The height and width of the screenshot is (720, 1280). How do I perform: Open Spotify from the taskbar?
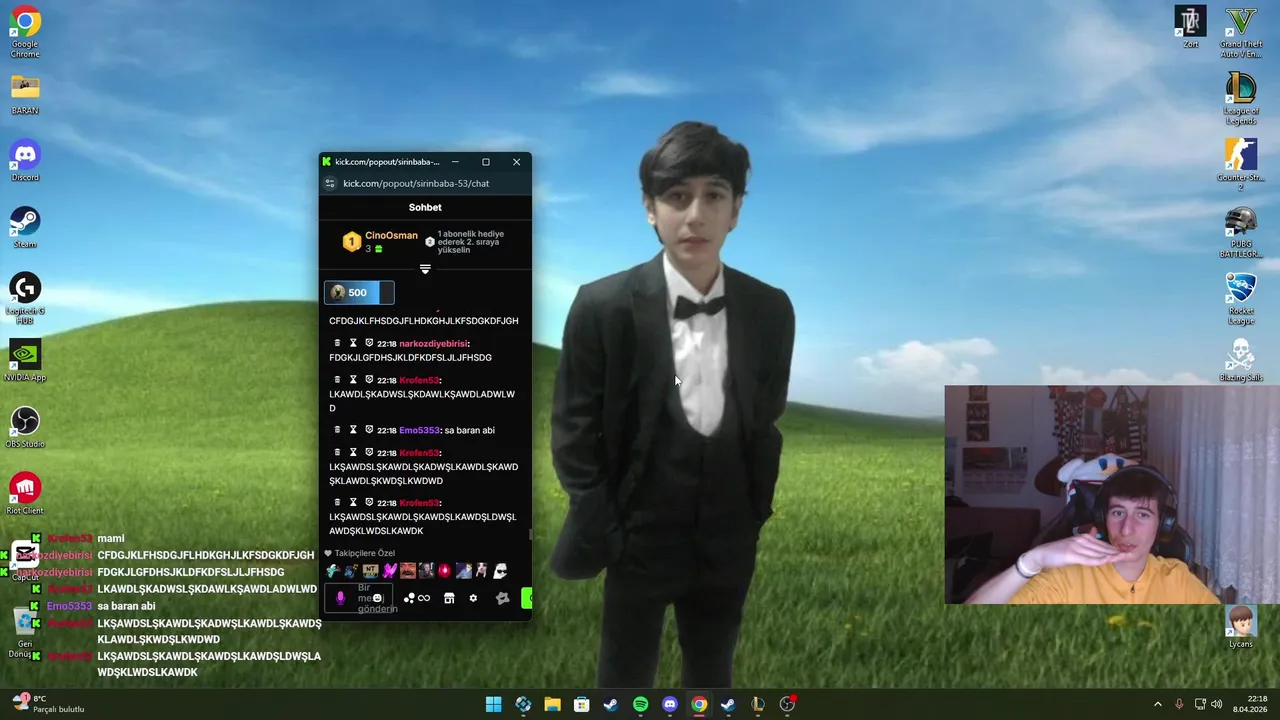click(640, 704)
